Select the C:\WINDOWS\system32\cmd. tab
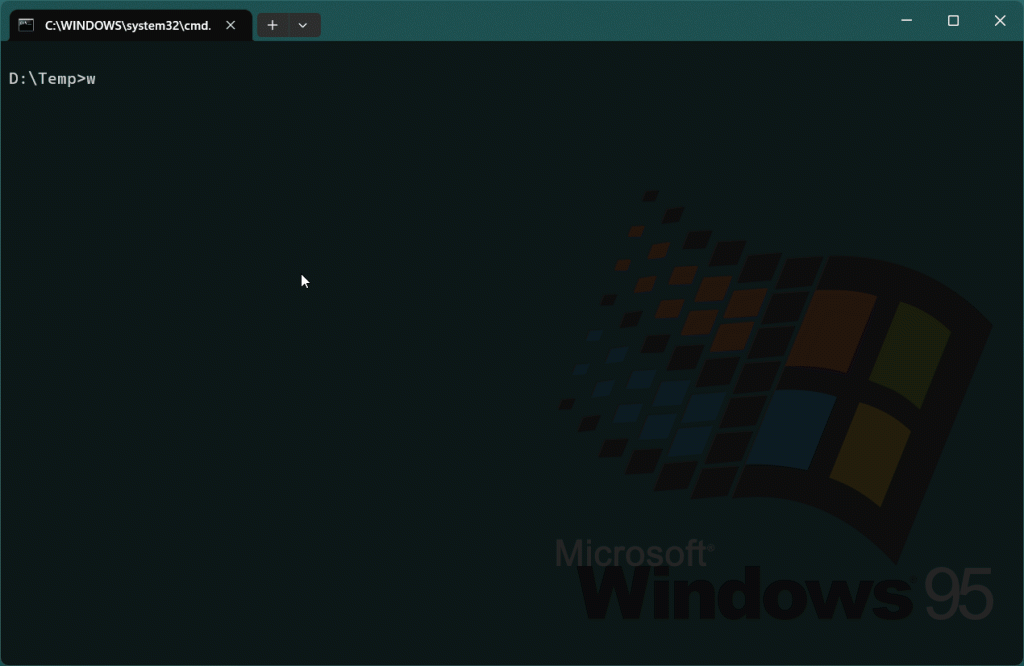The width and height of the screenshot is (1024, 666). tap(128, 25)
